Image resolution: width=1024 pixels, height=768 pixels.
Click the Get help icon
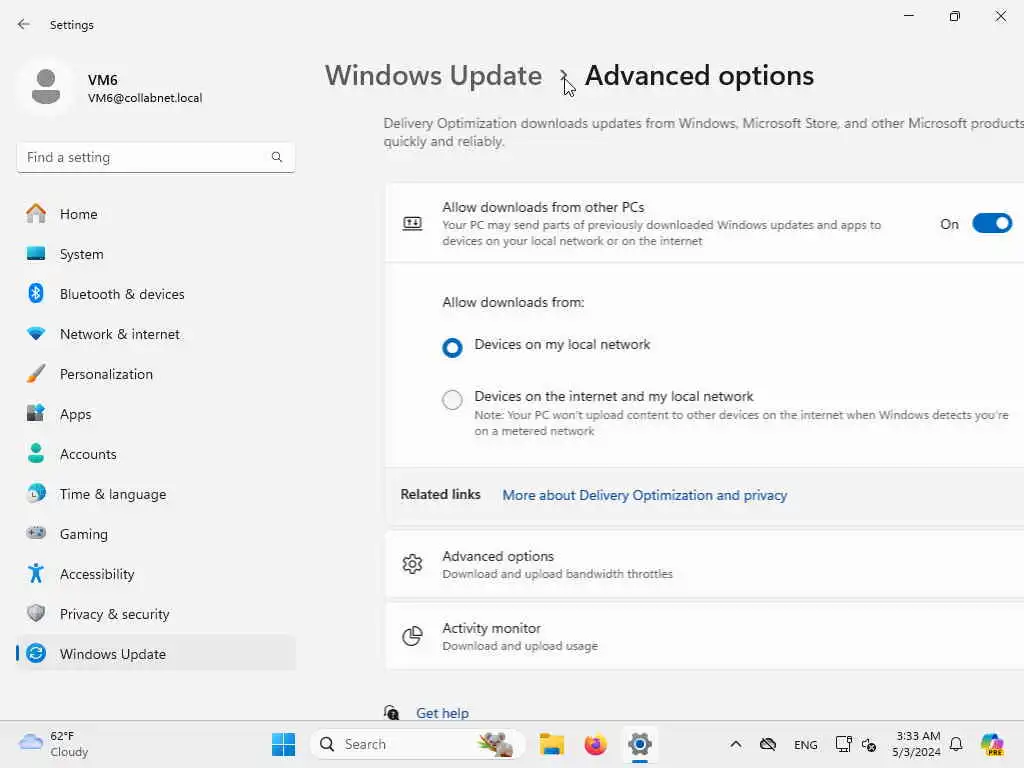tap(391, 712)
